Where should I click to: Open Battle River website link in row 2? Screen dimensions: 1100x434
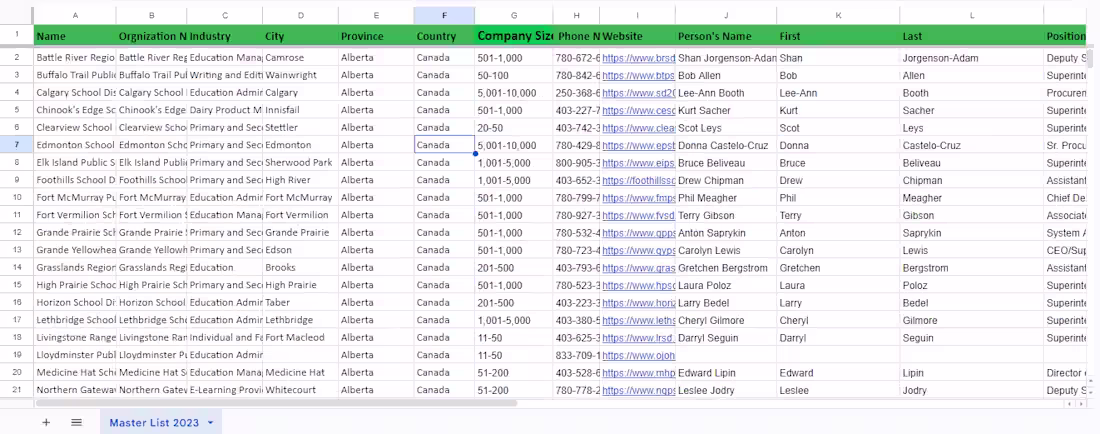(x=638, y=58)
